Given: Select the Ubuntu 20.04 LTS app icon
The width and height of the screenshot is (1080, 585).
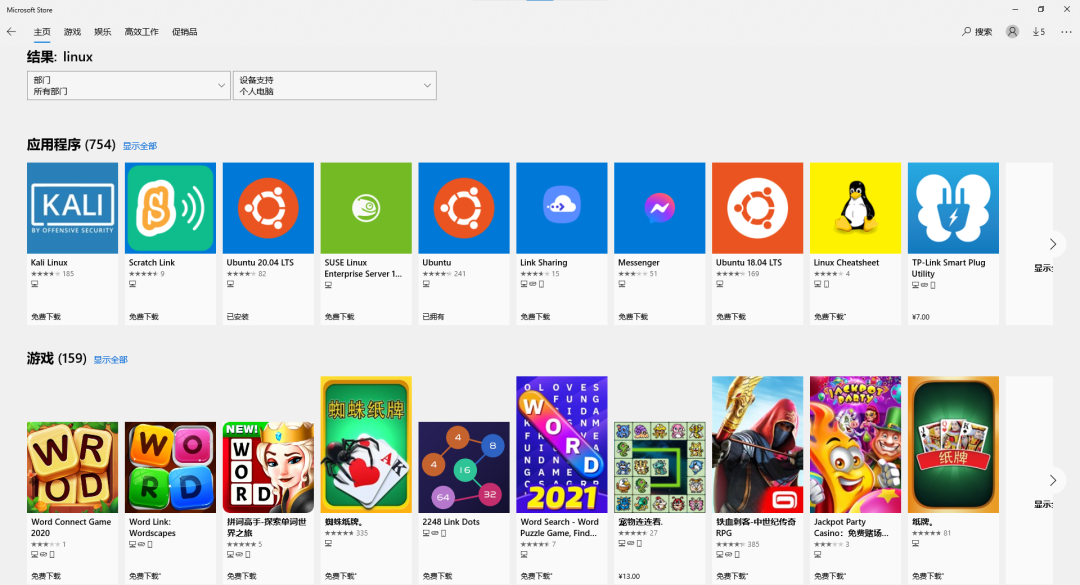Looking at the screenshot, I should point(268,208).
